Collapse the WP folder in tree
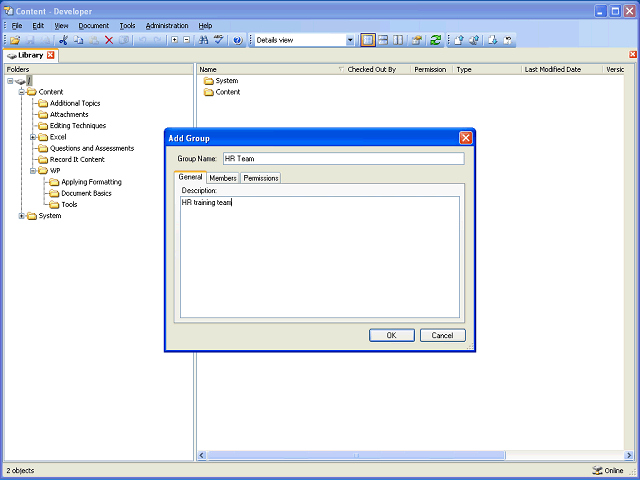 33,171
